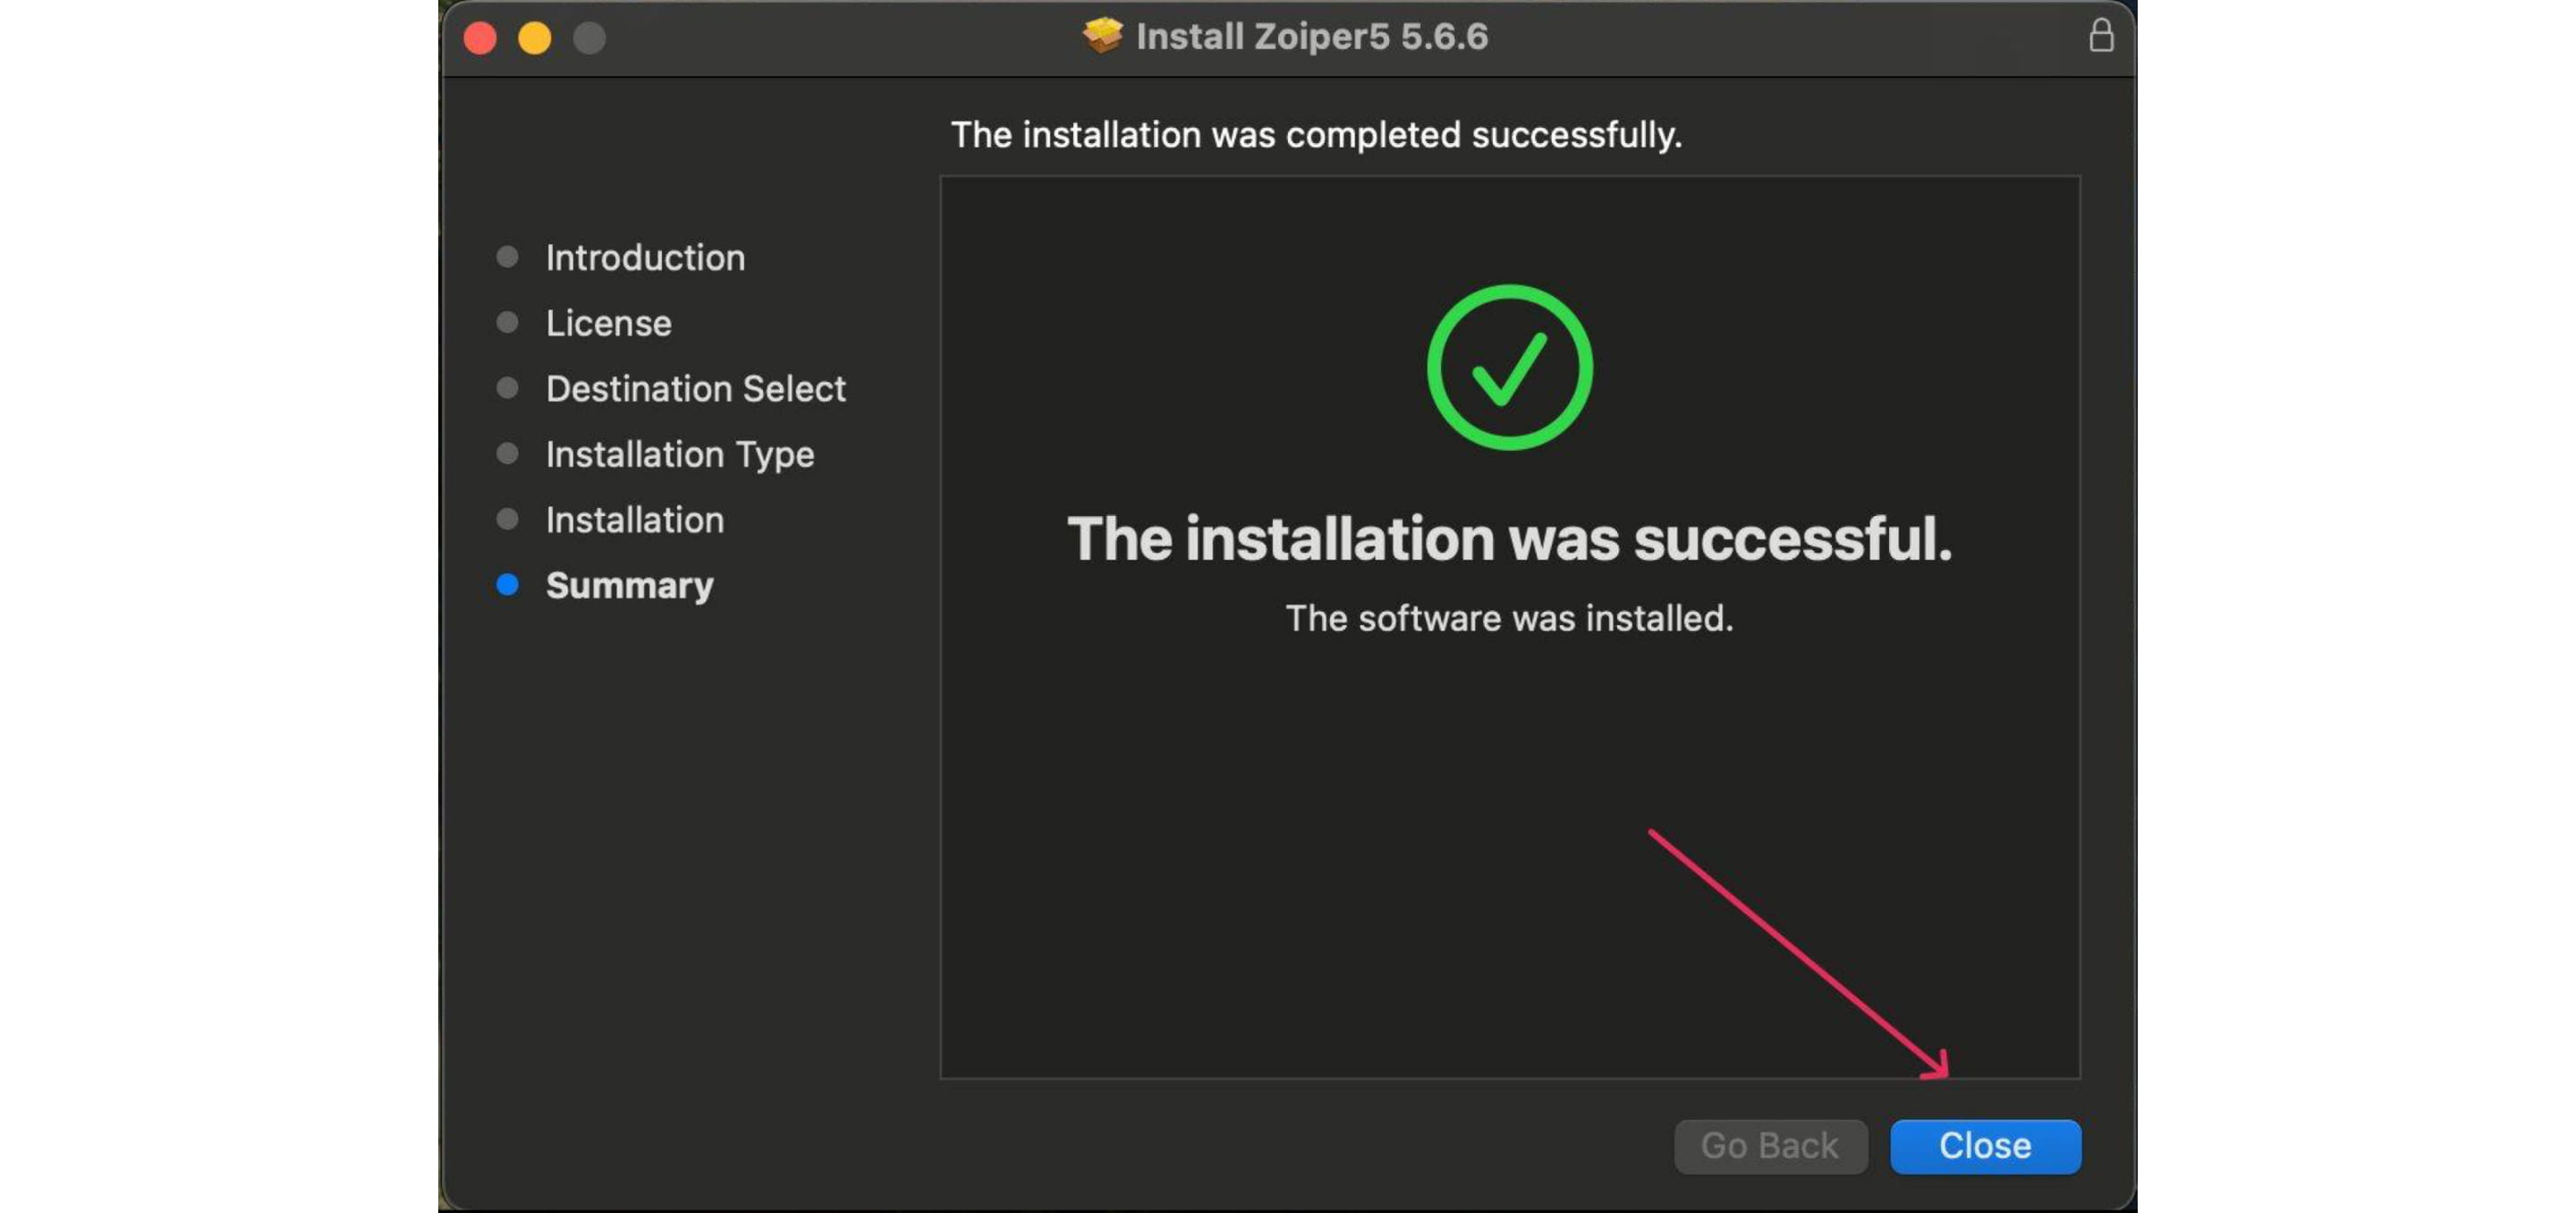Screen dimensions: 2576x1213
Task: Click the Installation step label
Action: (x=634, y=520)
